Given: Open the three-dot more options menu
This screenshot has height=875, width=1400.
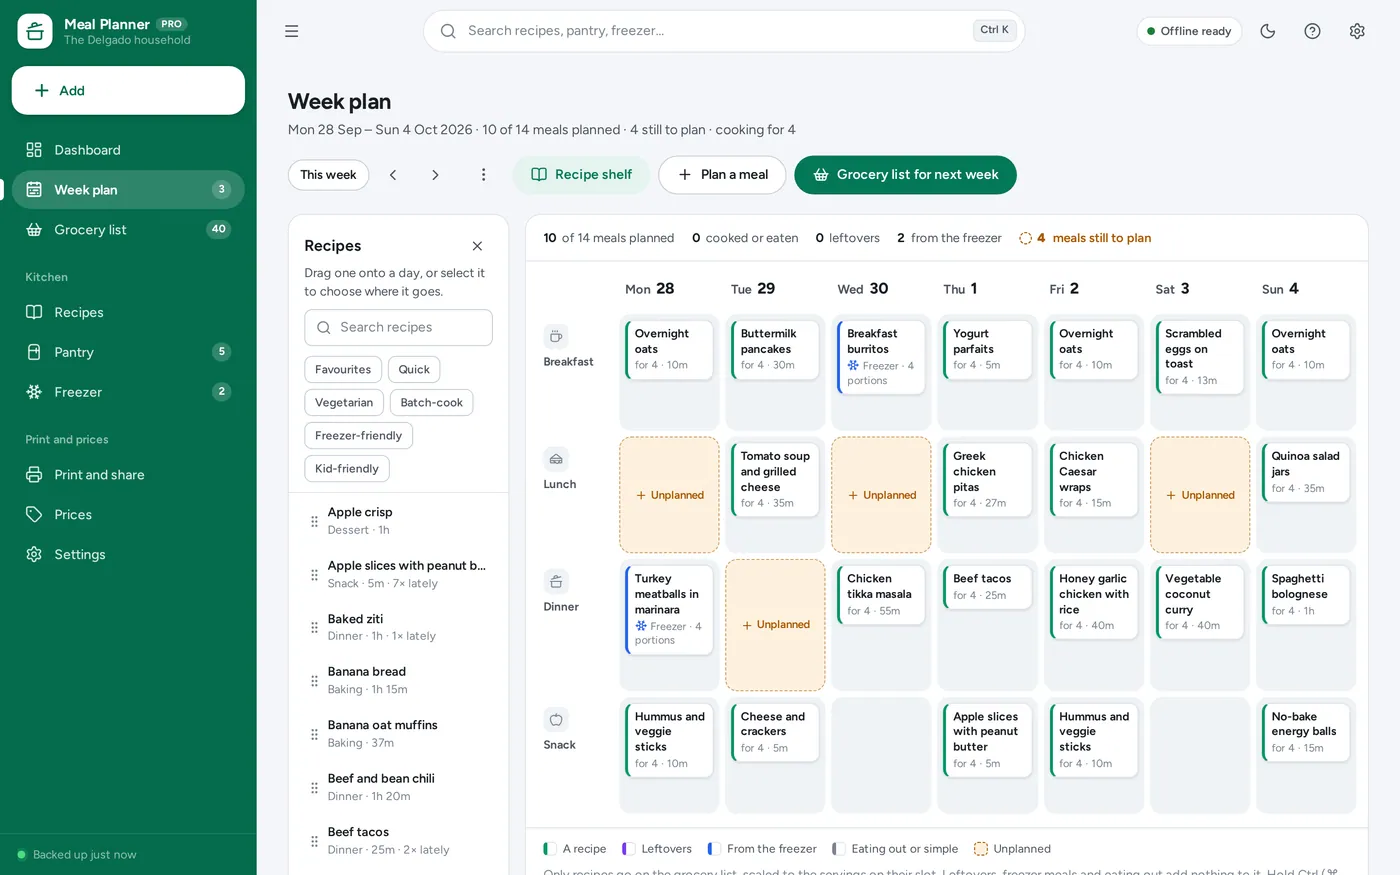Looking at the screenshot, I should coord(483,174).
